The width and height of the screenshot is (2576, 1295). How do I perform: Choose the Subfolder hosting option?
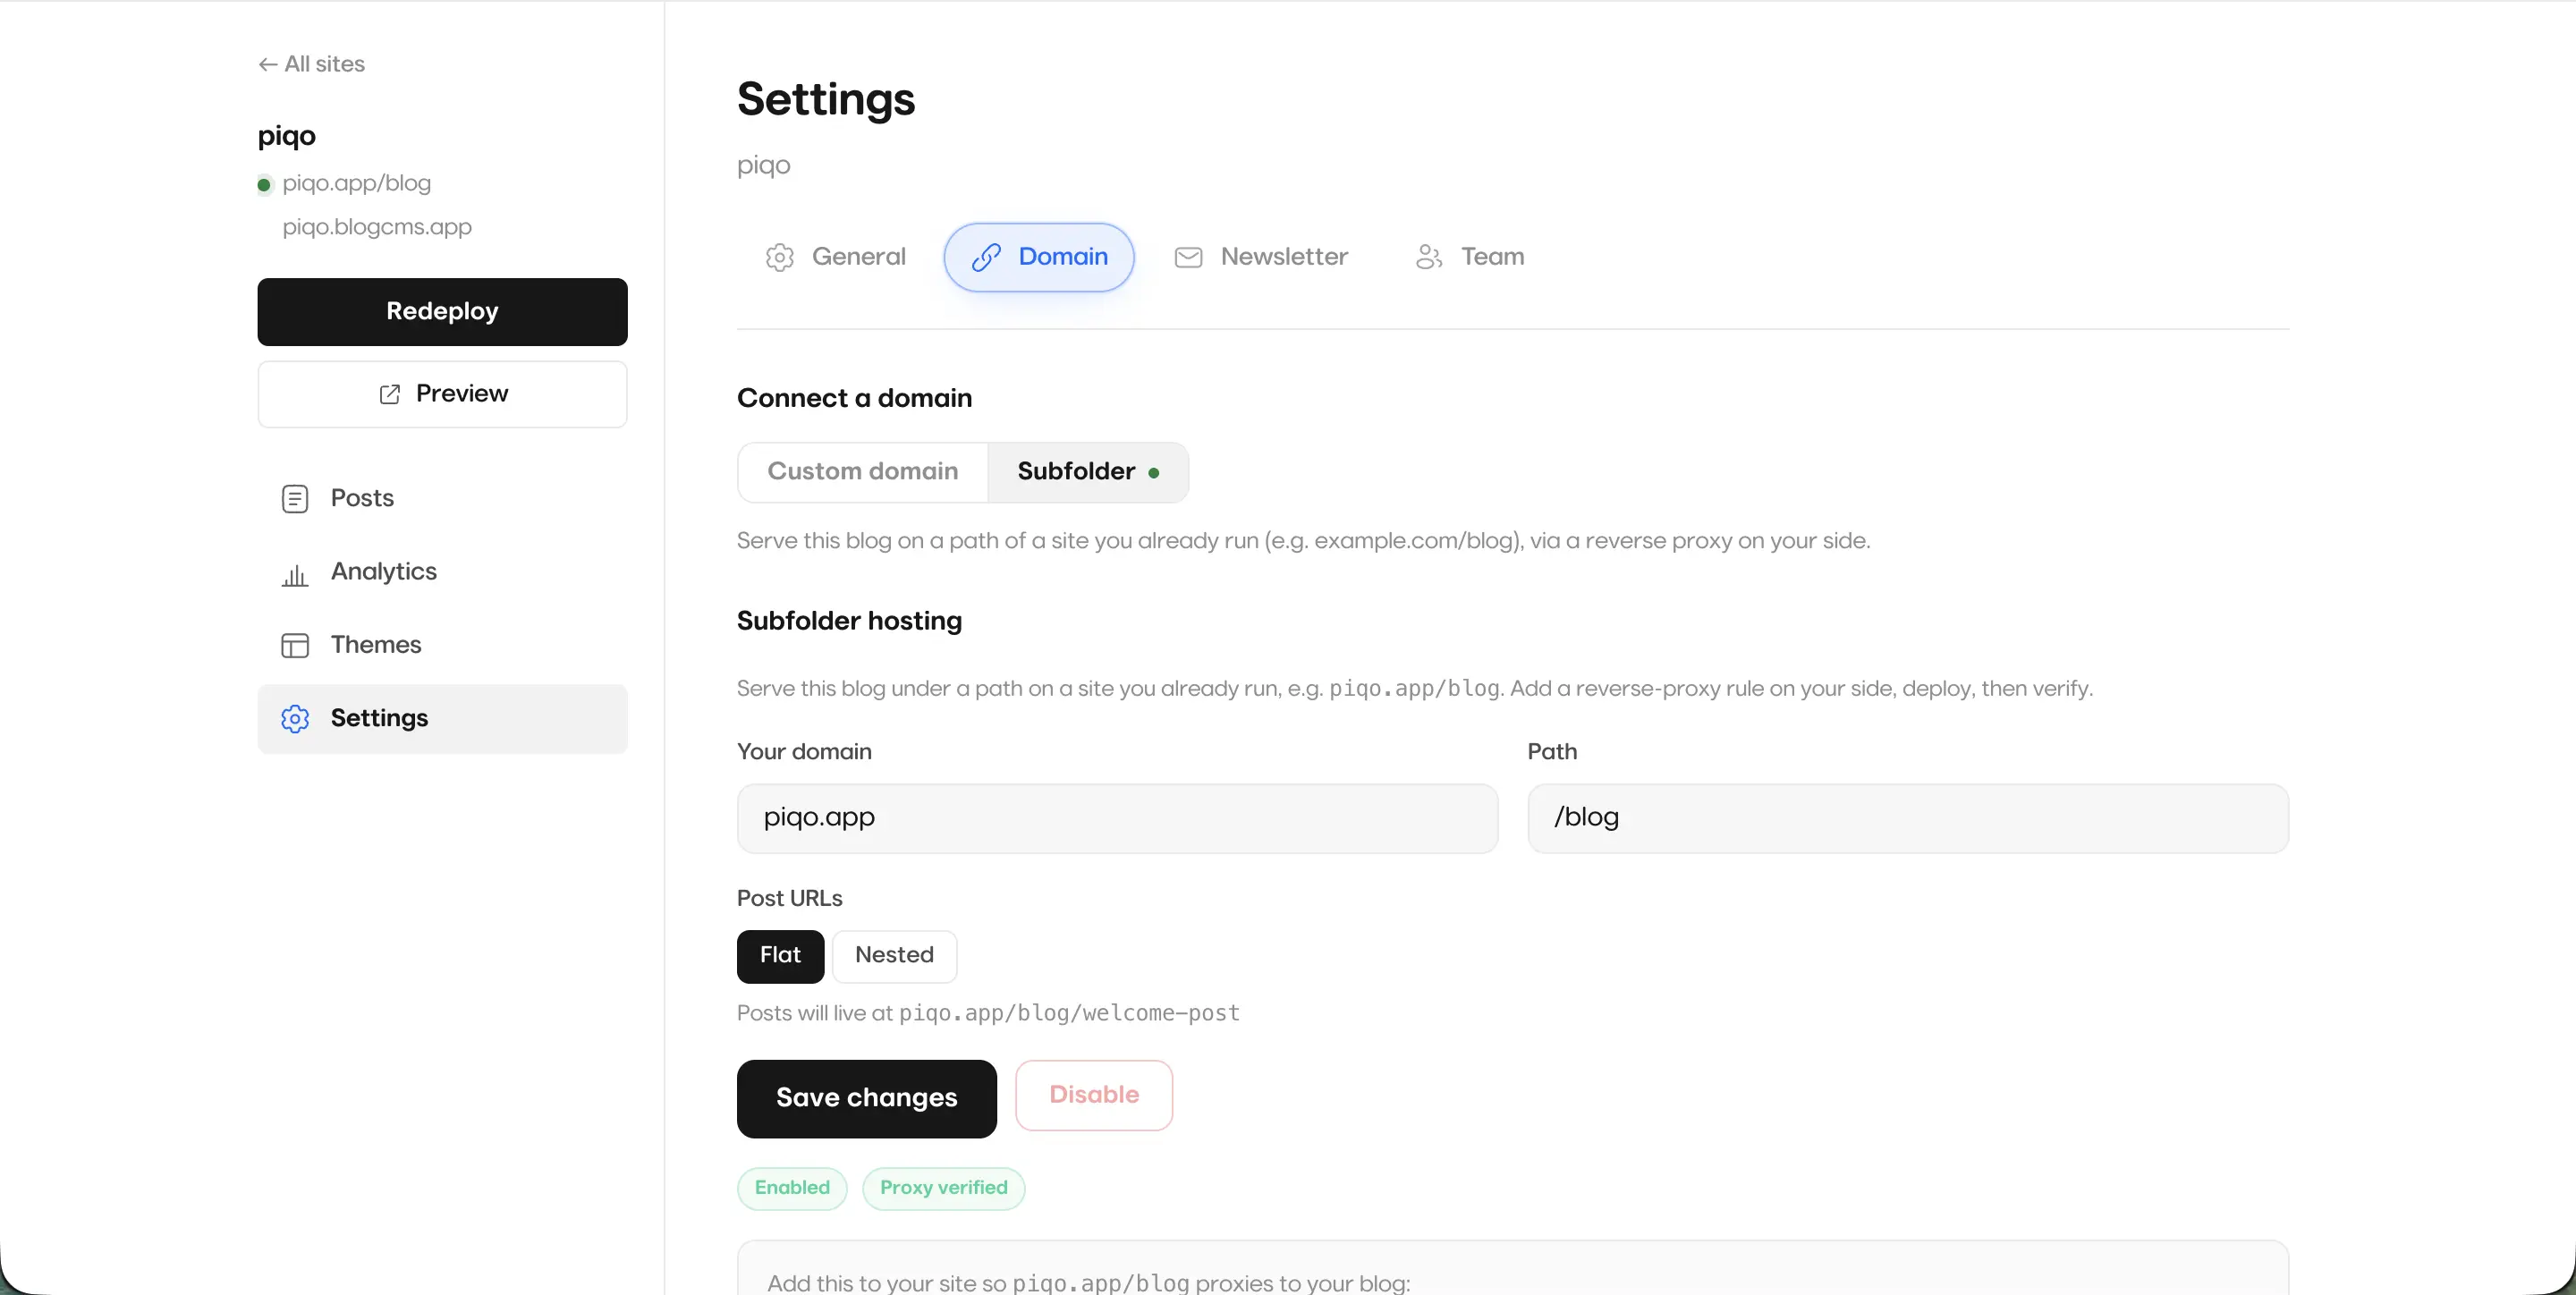coord(1088,472)
